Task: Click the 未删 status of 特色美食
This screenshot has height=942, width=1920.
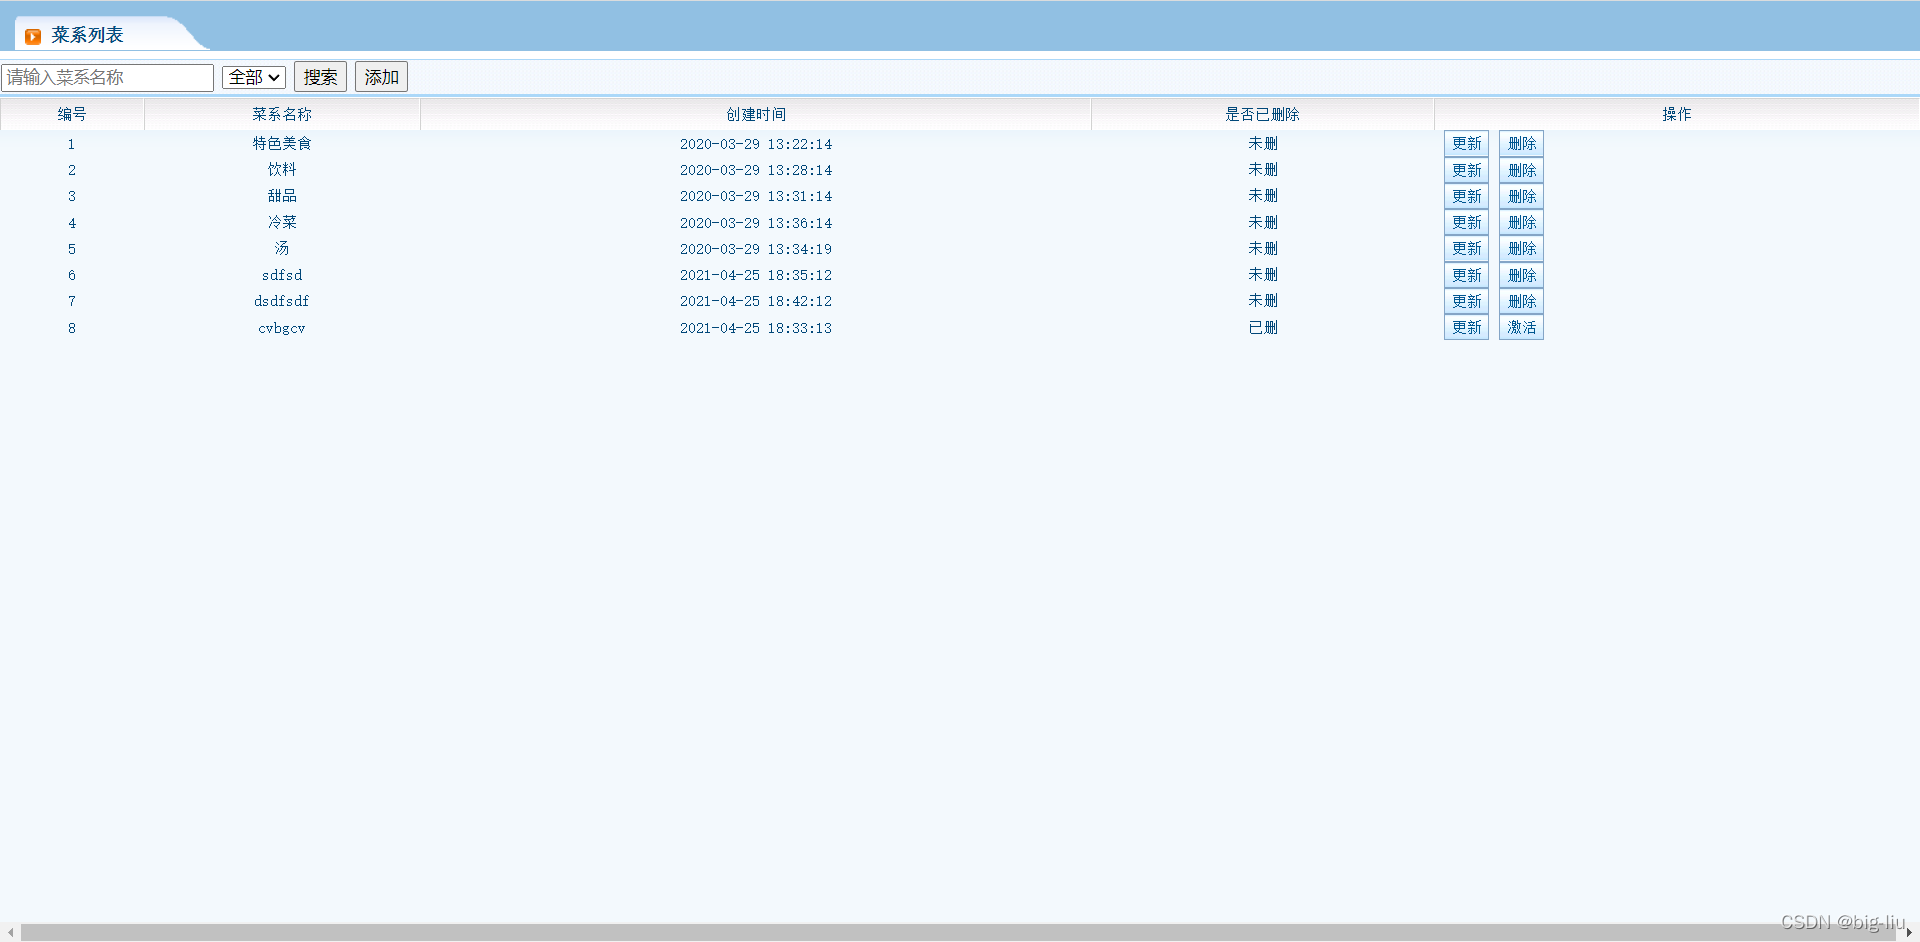Action: click(x=1263, y=144)
